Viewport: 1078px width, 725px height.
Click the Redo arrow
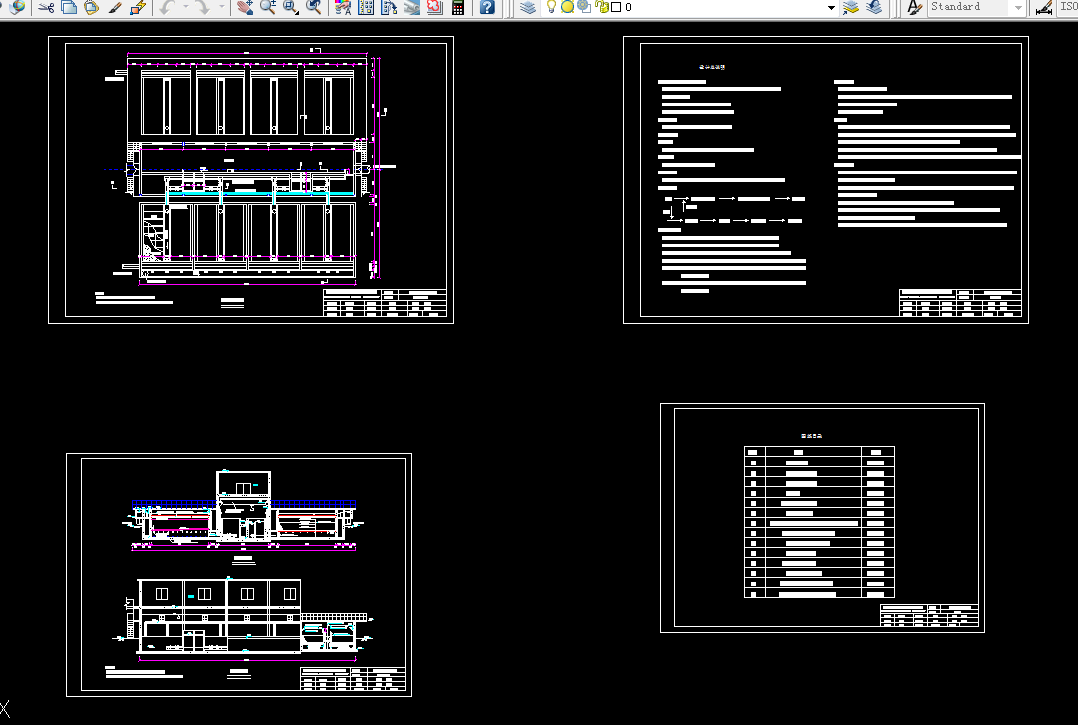pos(202,8)
